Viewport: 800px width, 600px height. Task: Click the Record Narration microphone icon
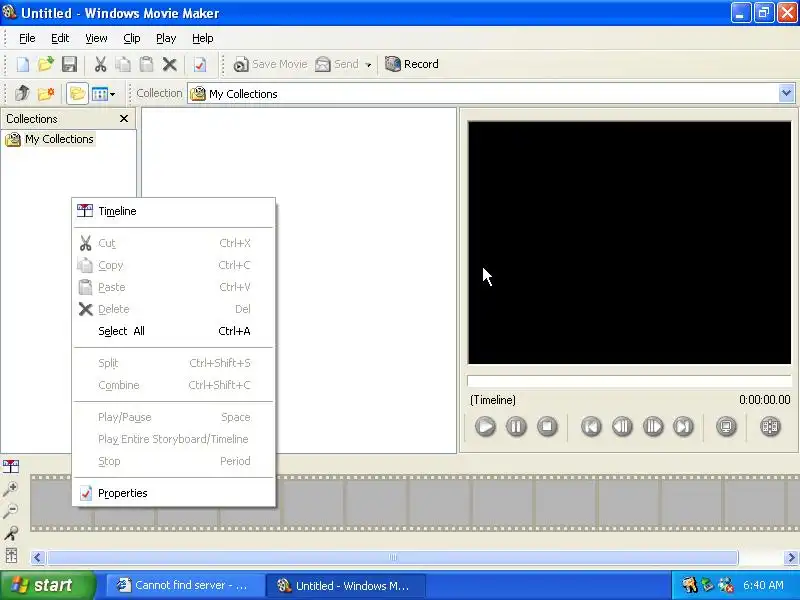11,533
